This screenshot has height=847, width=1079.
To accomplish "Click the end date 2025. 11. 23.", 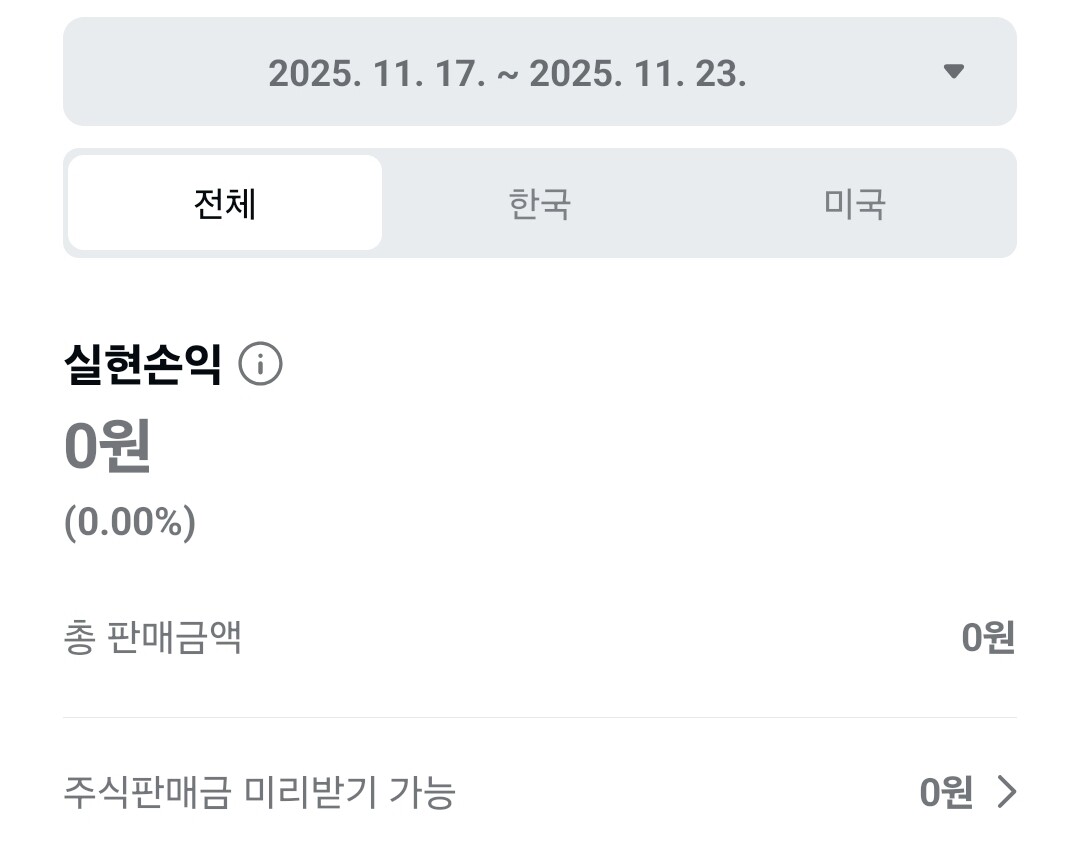I will pos(637,72).
